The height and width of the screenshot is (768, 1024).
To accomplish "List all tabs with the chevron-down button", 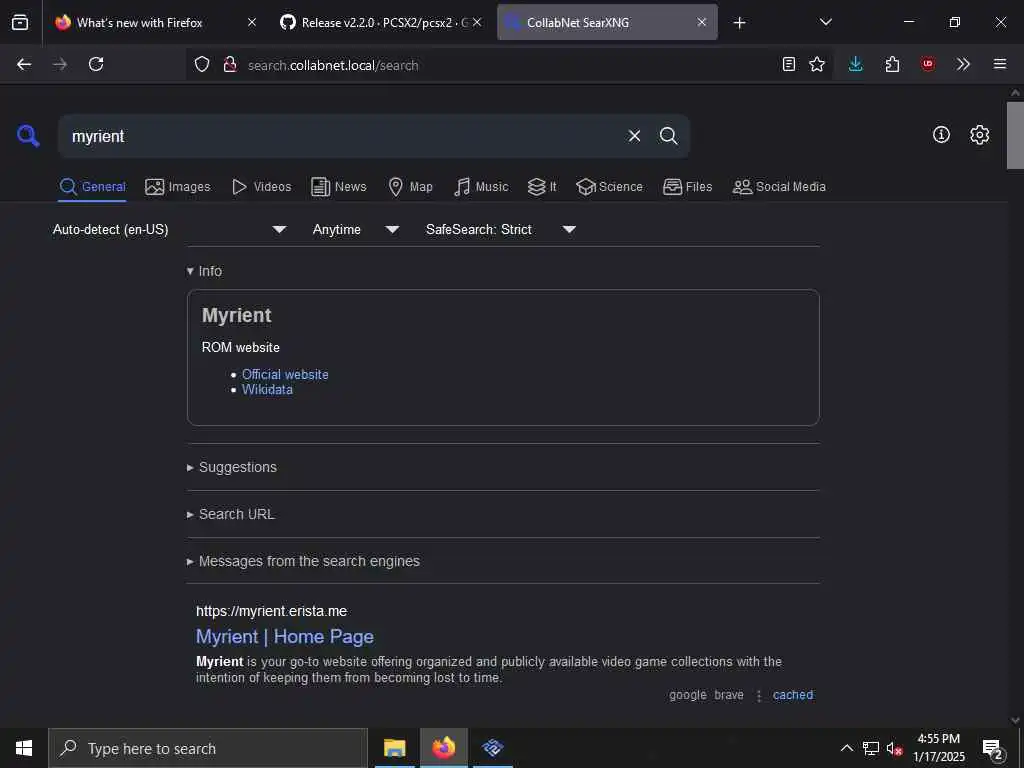I will click(x=825, y=22).
